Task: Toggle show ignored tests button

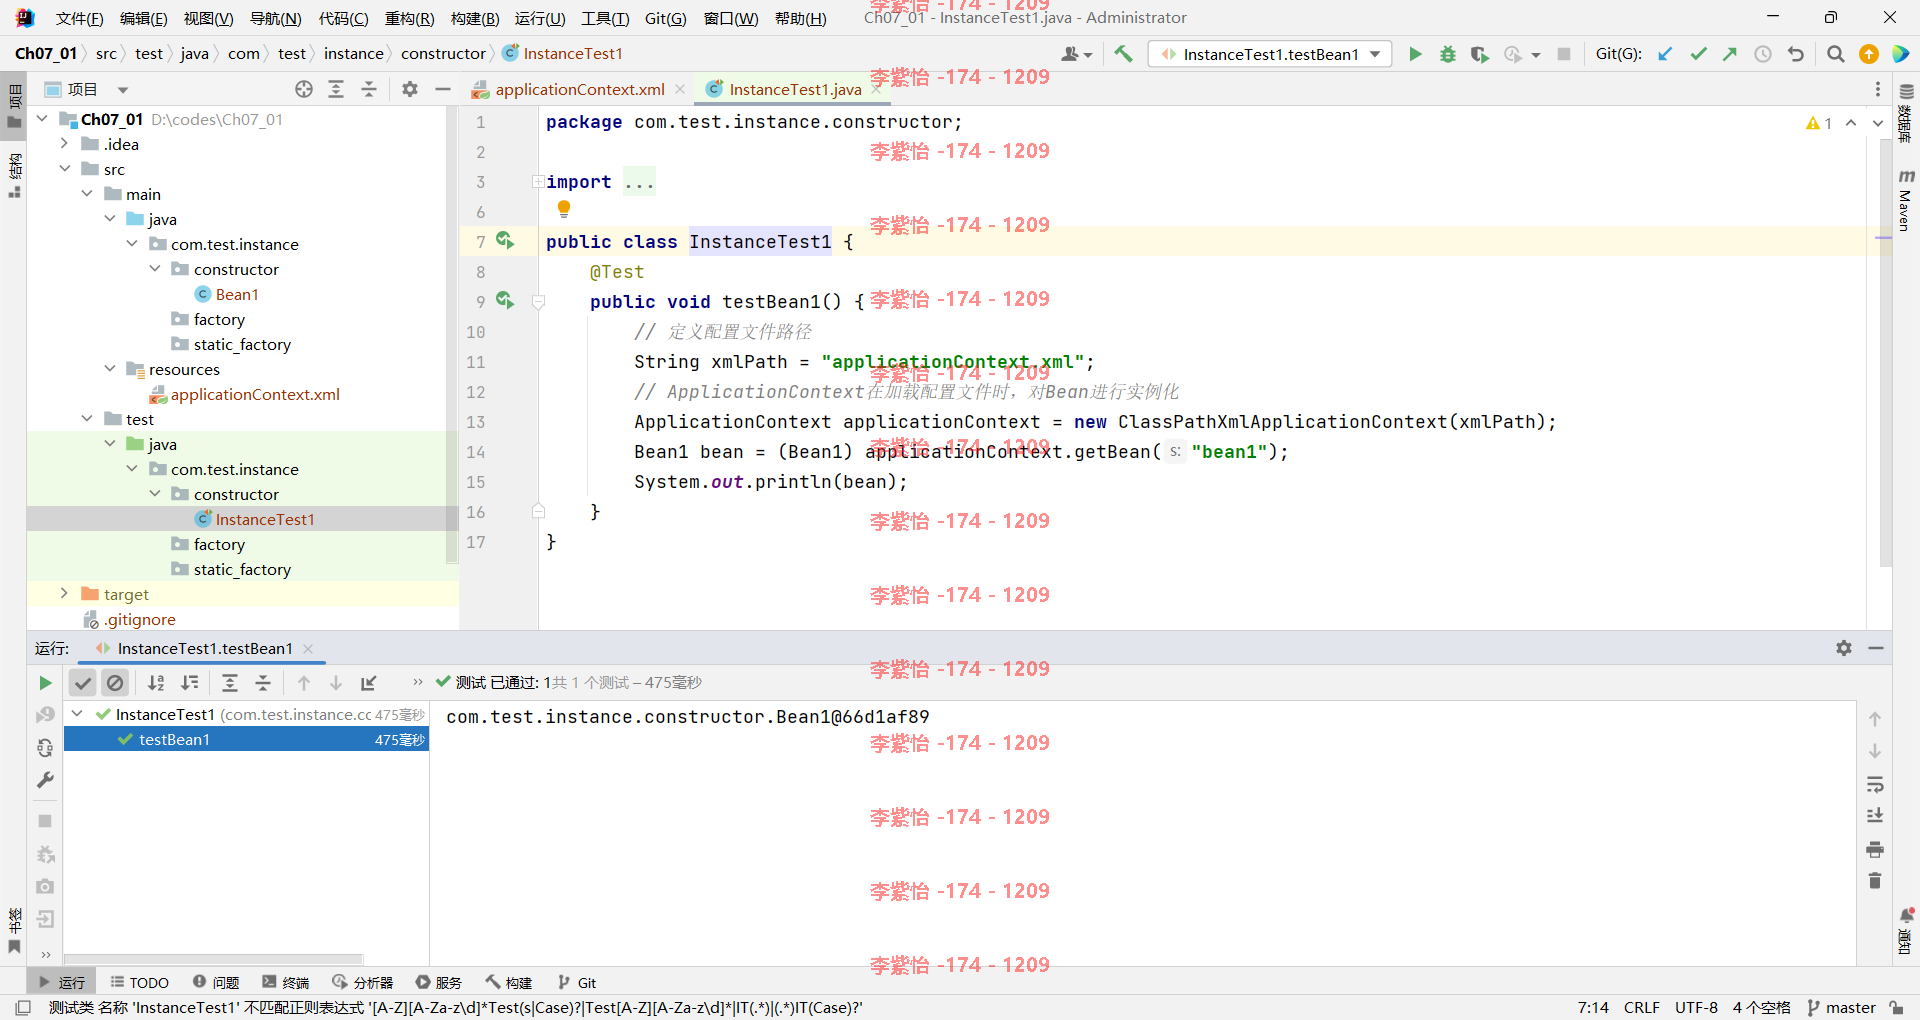Action: tap(116, 683)
